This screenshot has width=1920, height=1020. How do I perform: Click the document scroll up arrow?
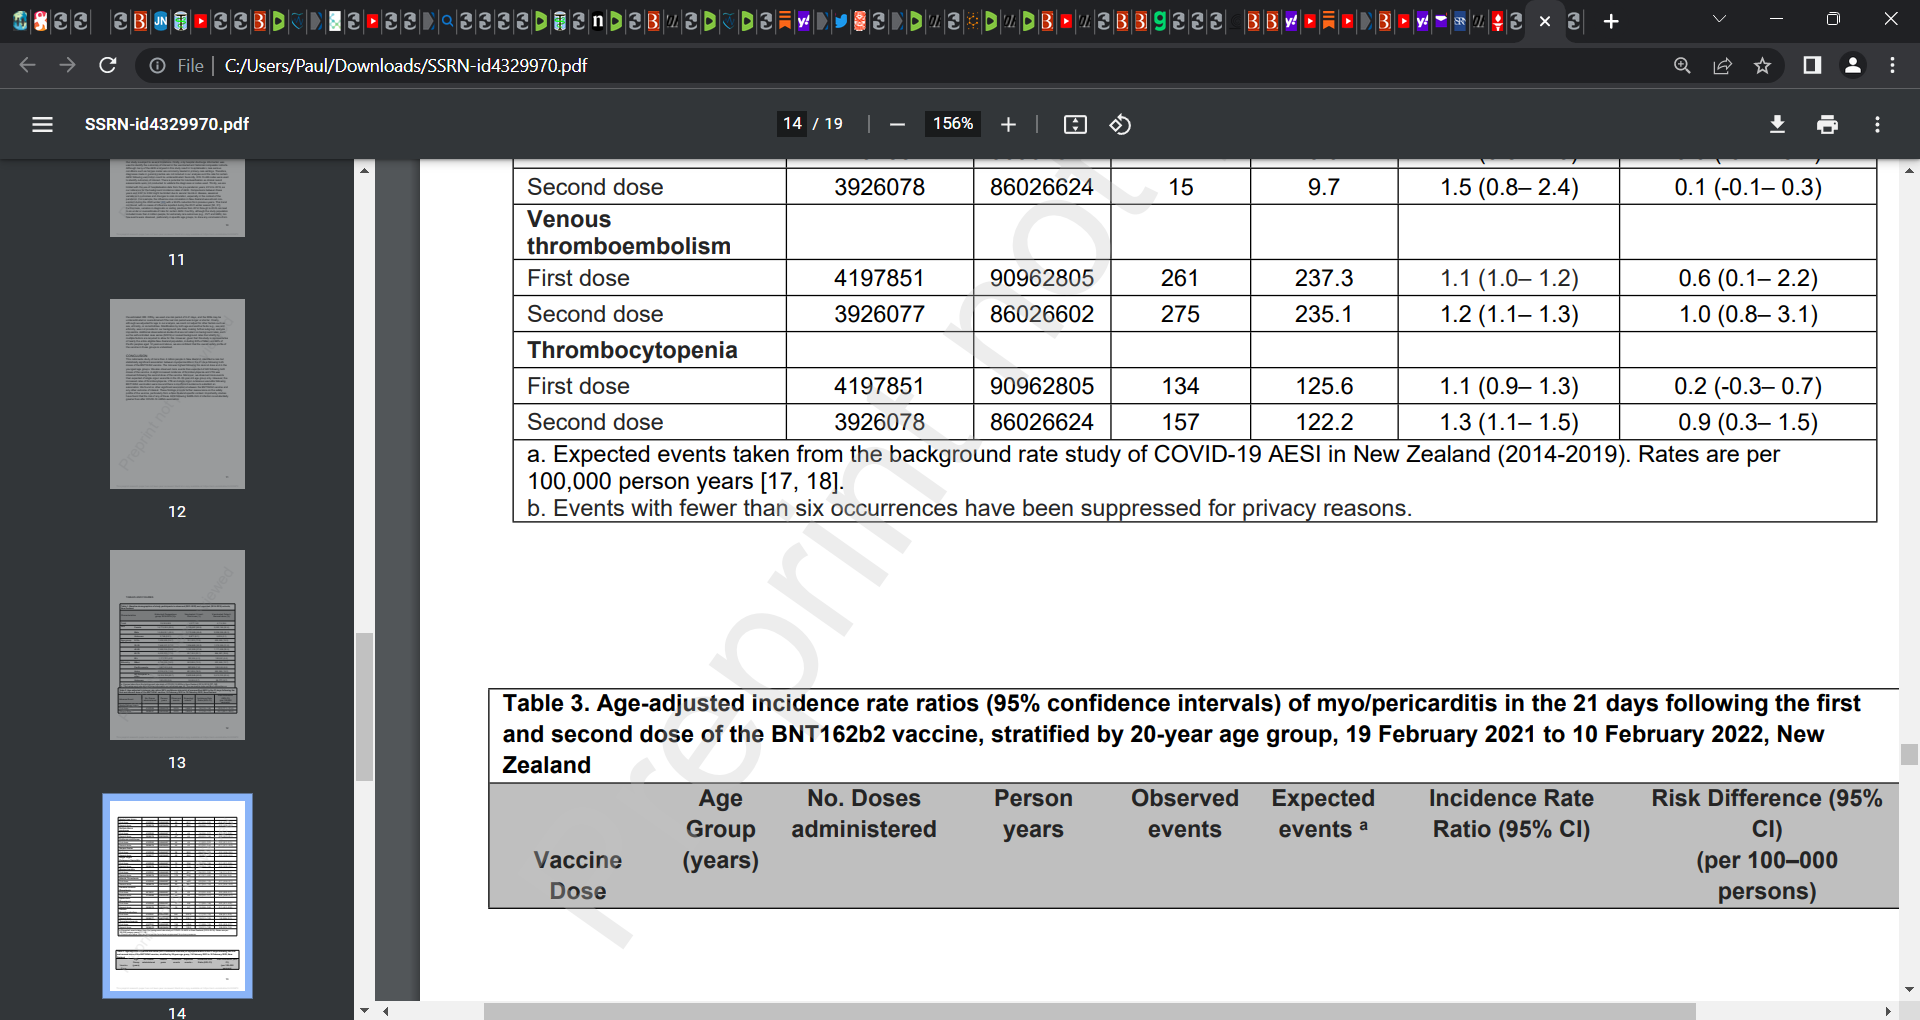click(1909, 170)
